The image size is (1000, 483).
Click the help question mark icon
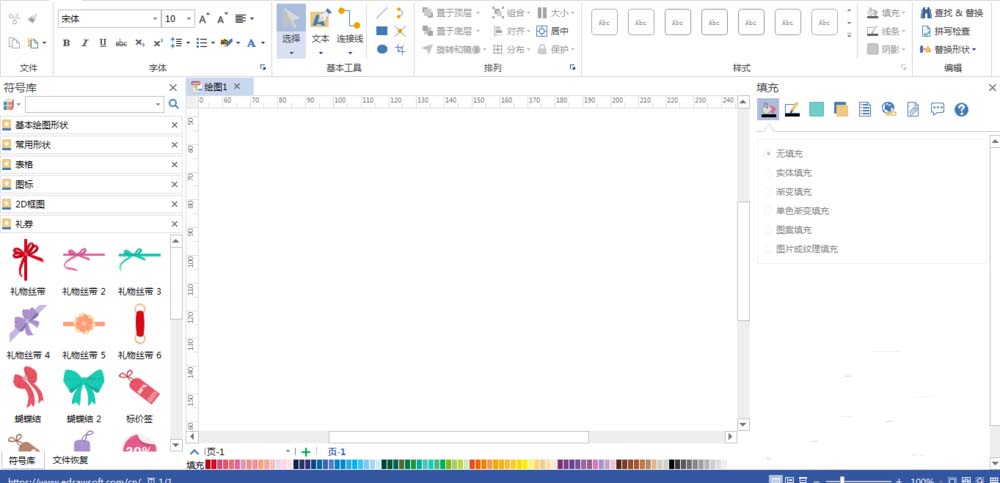[x=961, y=109]
